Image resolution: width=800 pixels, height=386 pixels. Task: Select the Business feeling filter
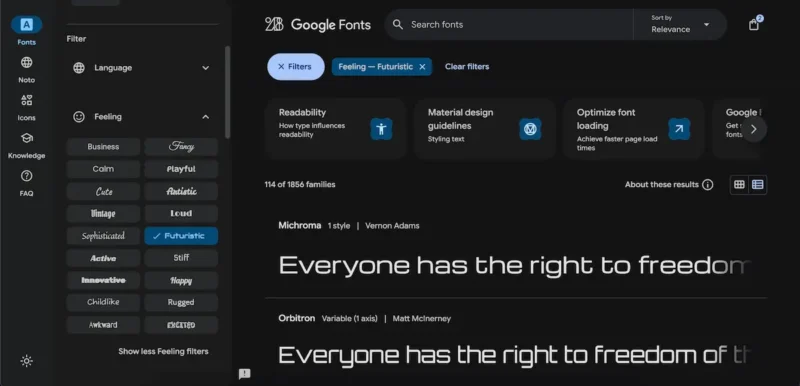[103, 147]
